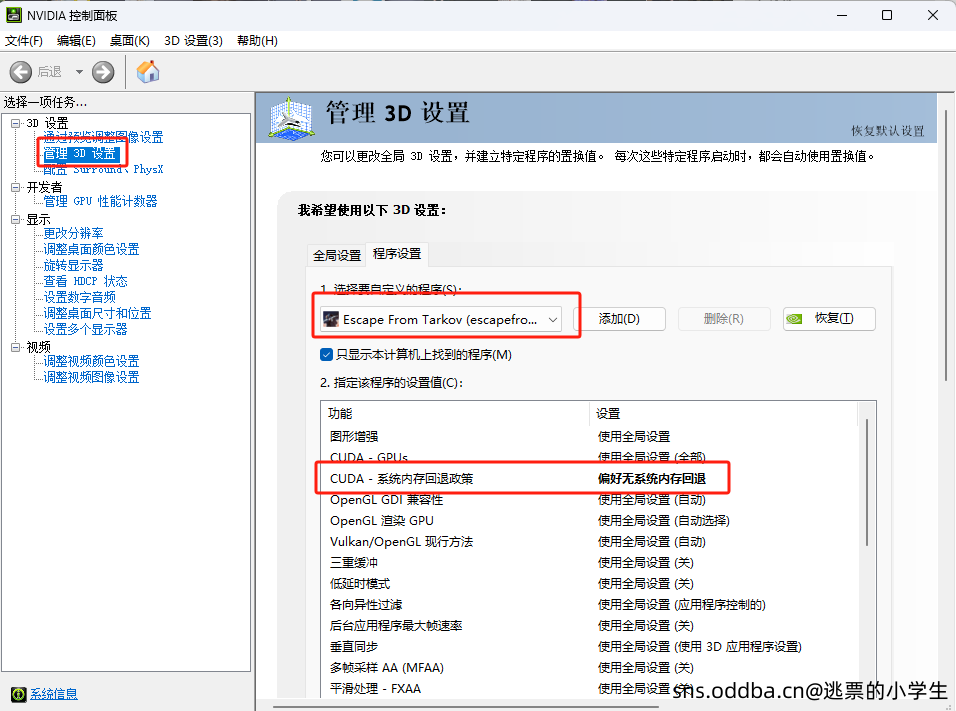Image resolution: width=956 pixels, height=711 pixels.
Task: Open back history dropdown arrow
Action: click(x=79, y=72)
